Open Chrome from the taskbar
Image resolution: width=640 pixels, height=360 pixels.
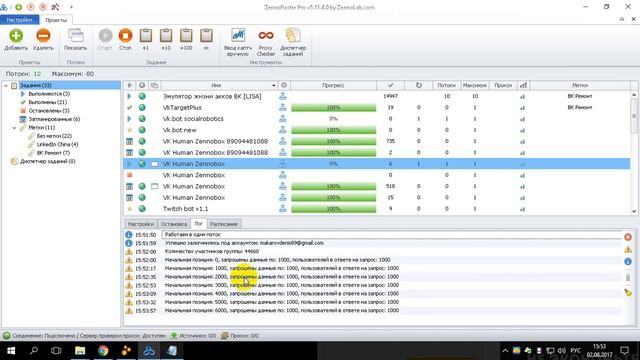[103, 351]
